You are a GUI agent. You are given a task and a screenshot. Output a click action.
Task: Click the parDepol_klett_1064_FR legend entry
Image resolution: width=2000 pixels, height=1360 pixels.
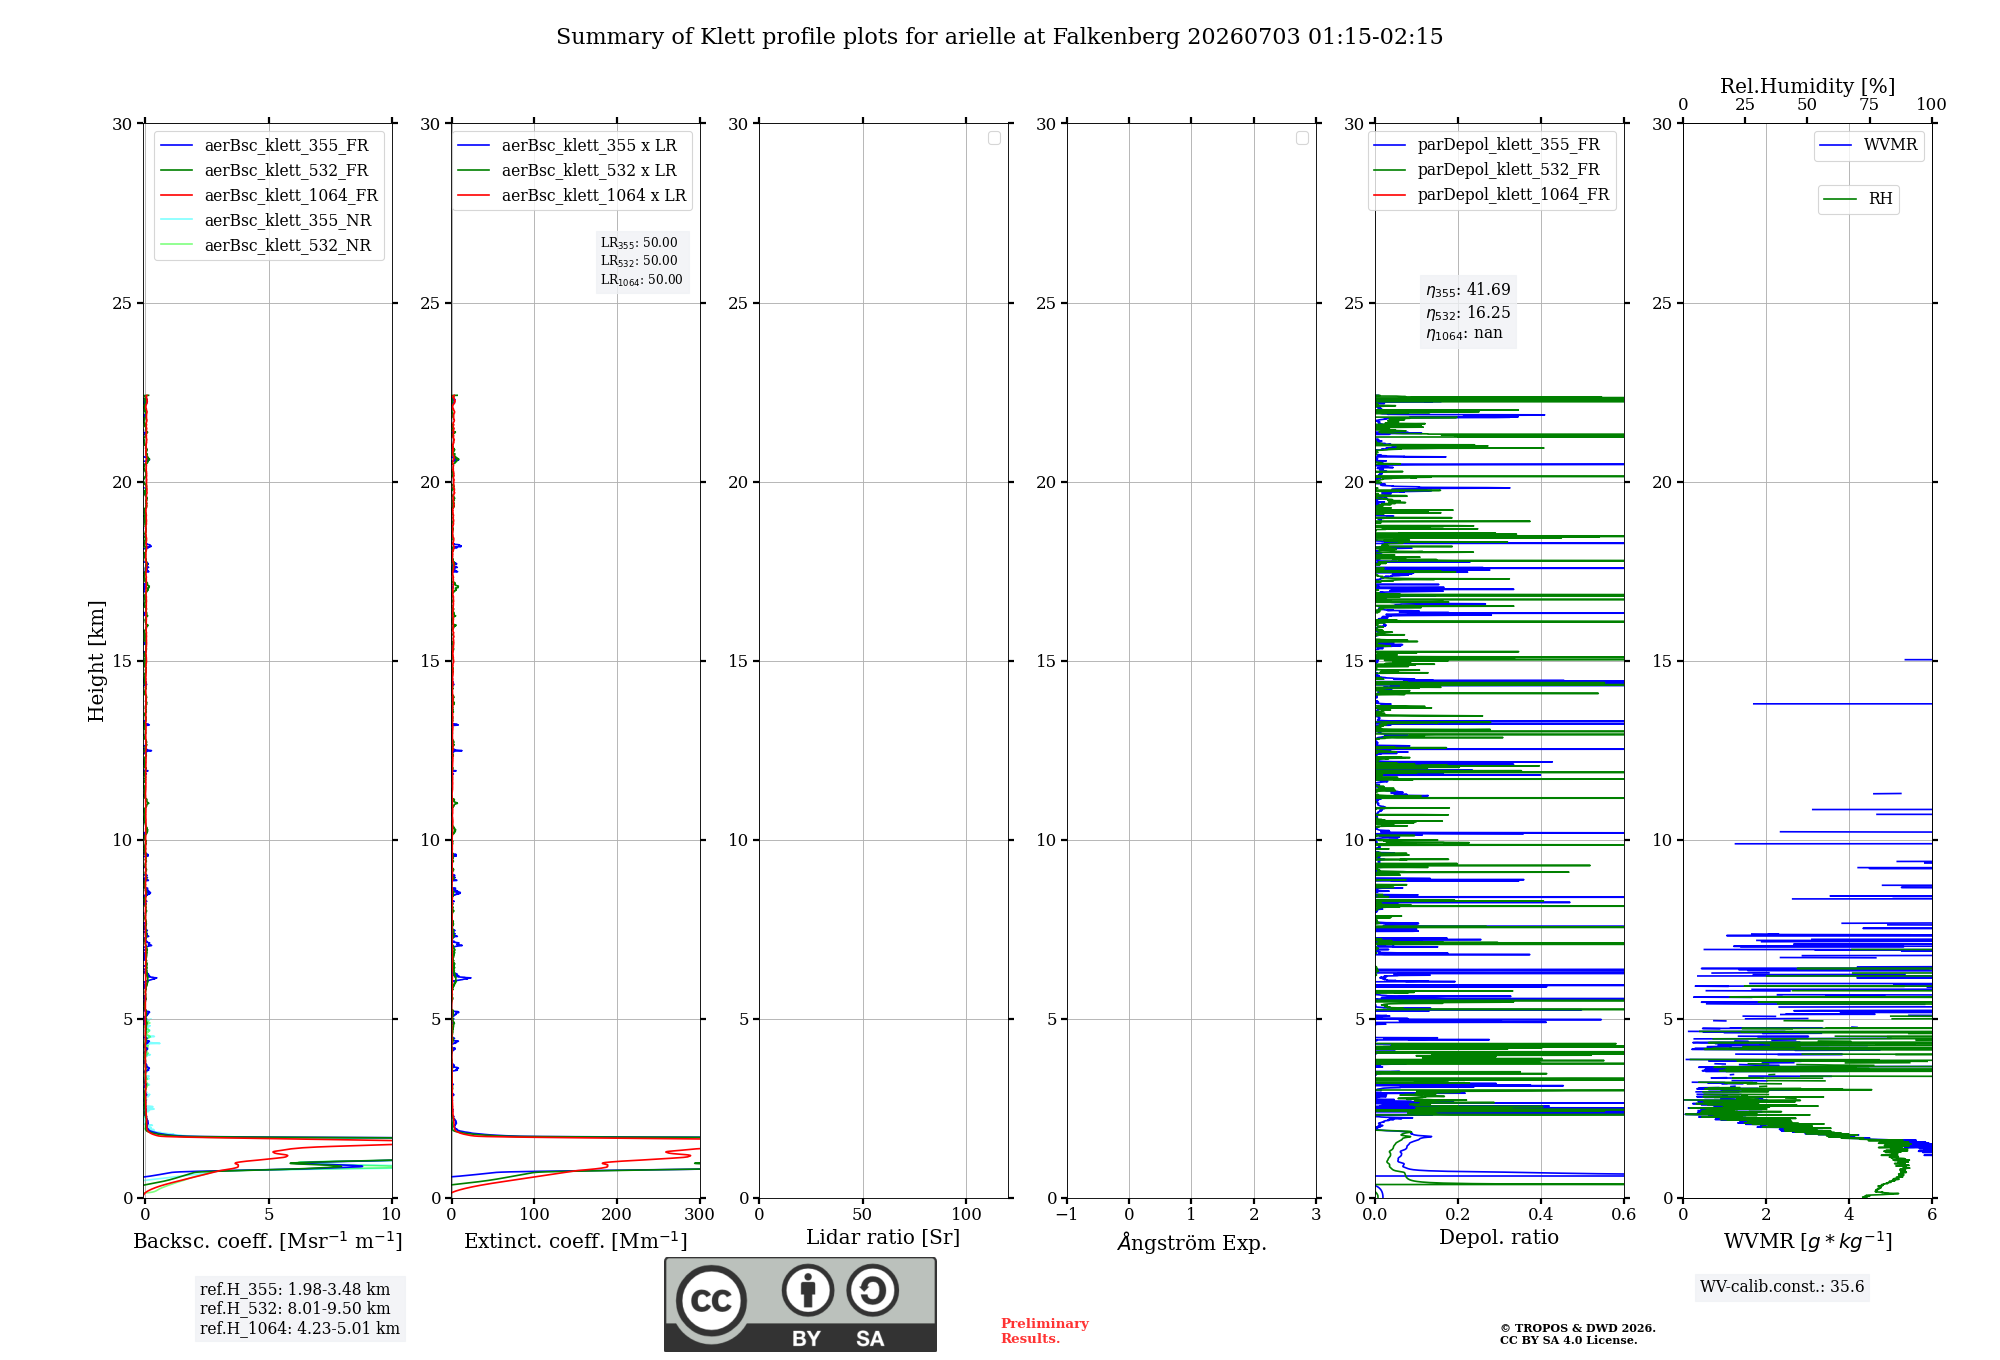point(1491,195)
